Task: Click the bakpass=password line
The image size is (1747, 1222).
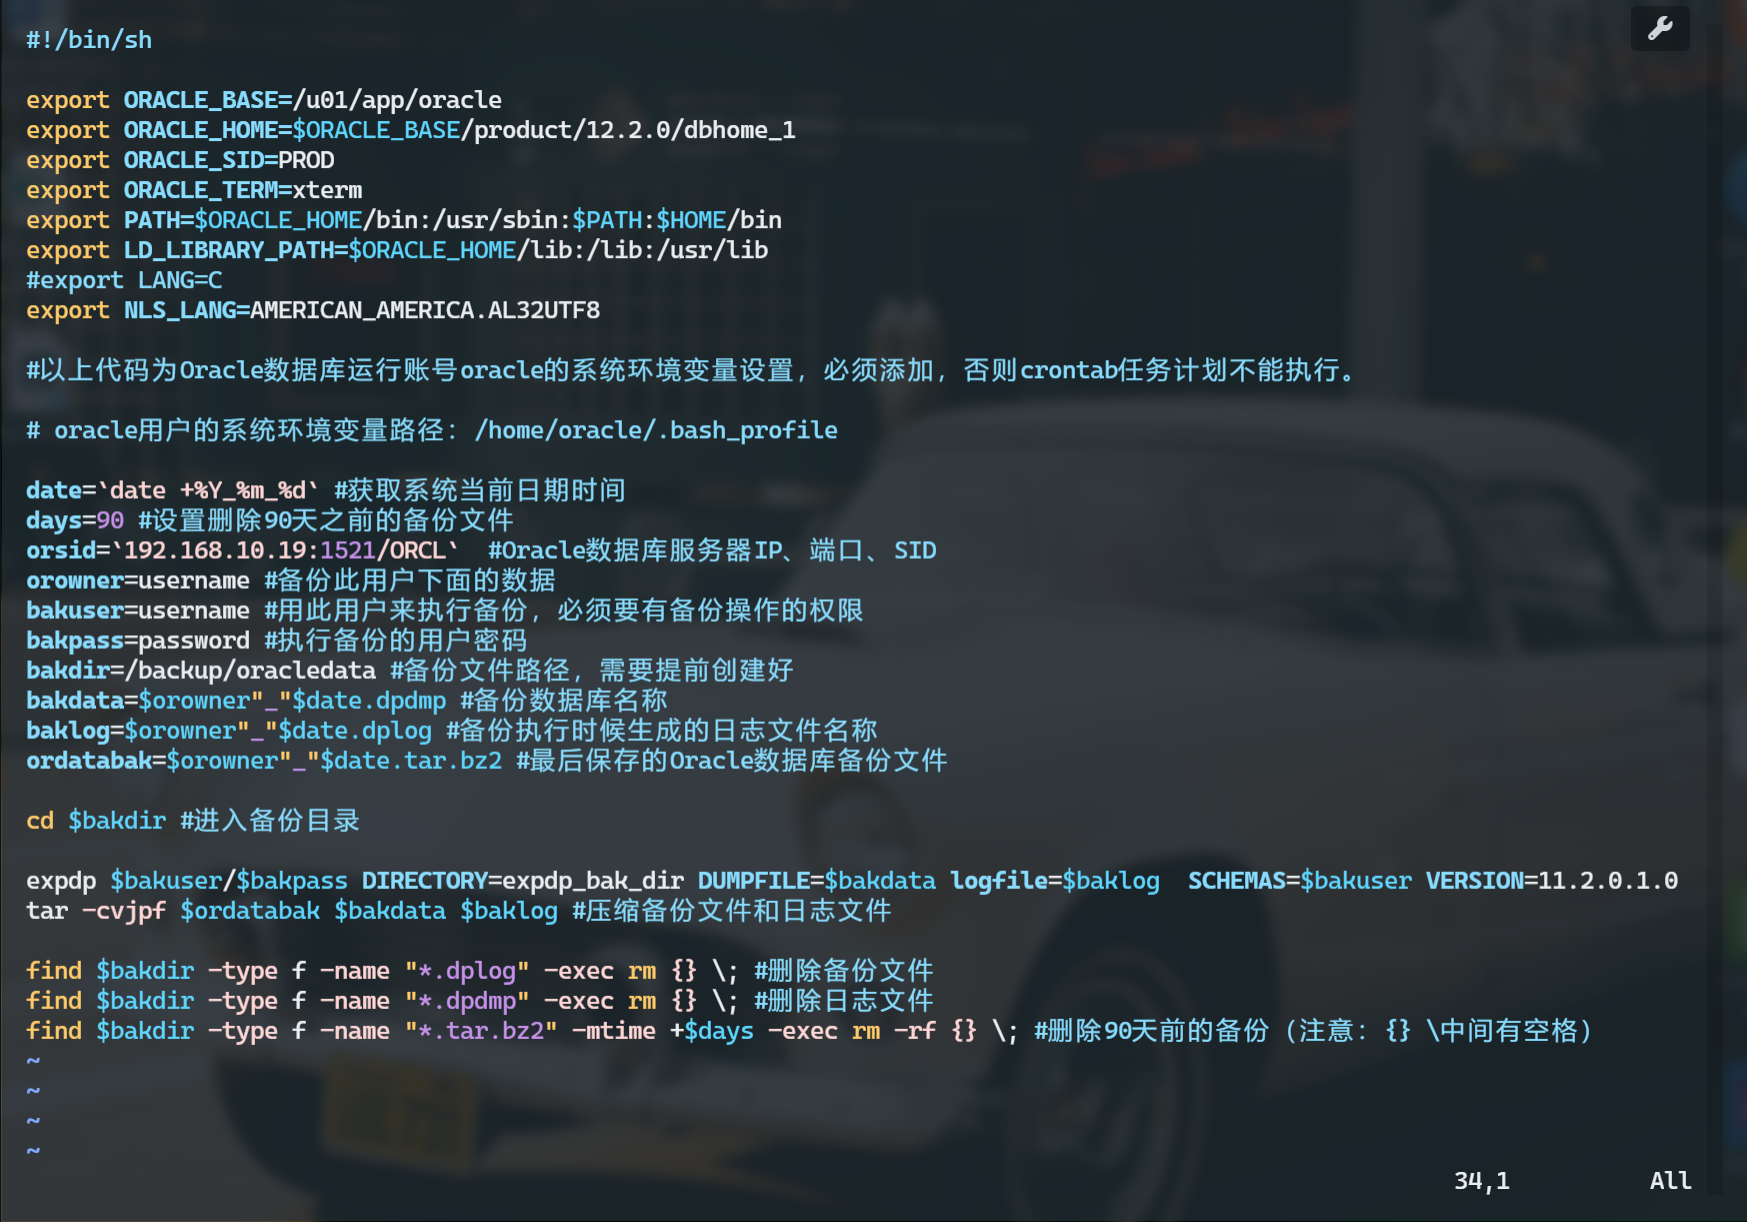Action: [138, 640]
